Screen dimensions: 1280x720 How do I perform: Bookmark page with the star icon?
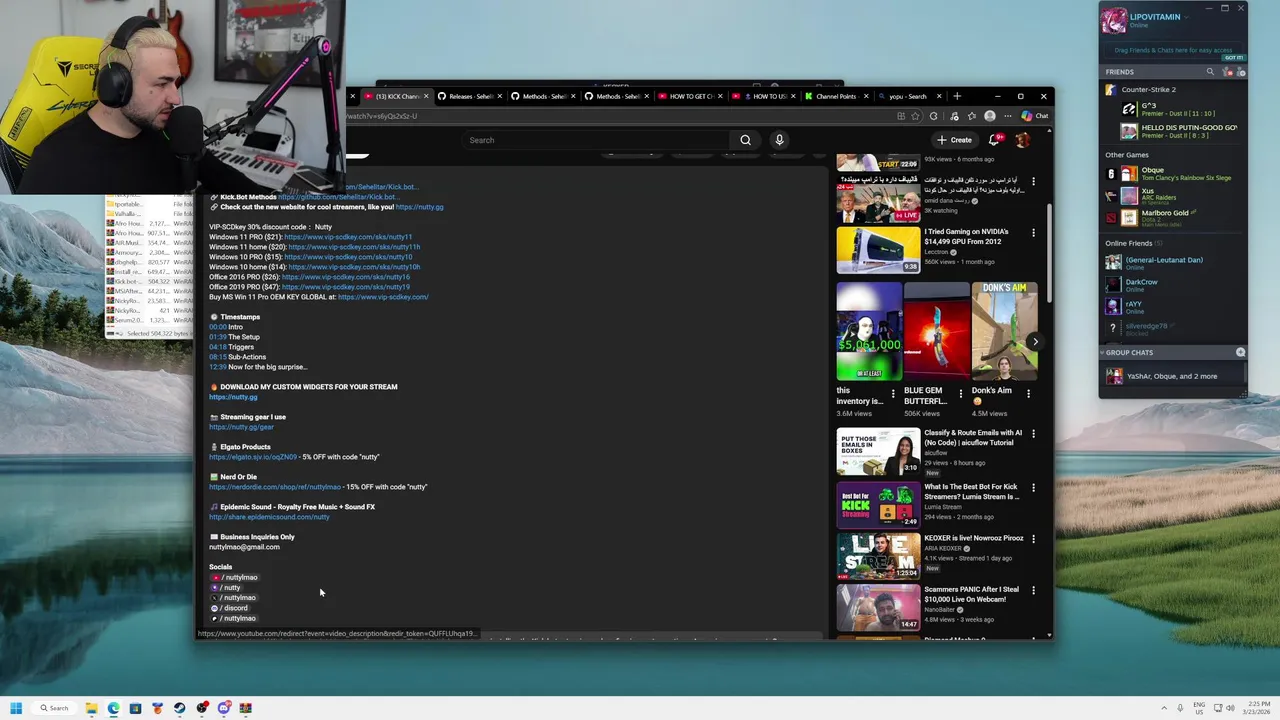tap(915, 116)
